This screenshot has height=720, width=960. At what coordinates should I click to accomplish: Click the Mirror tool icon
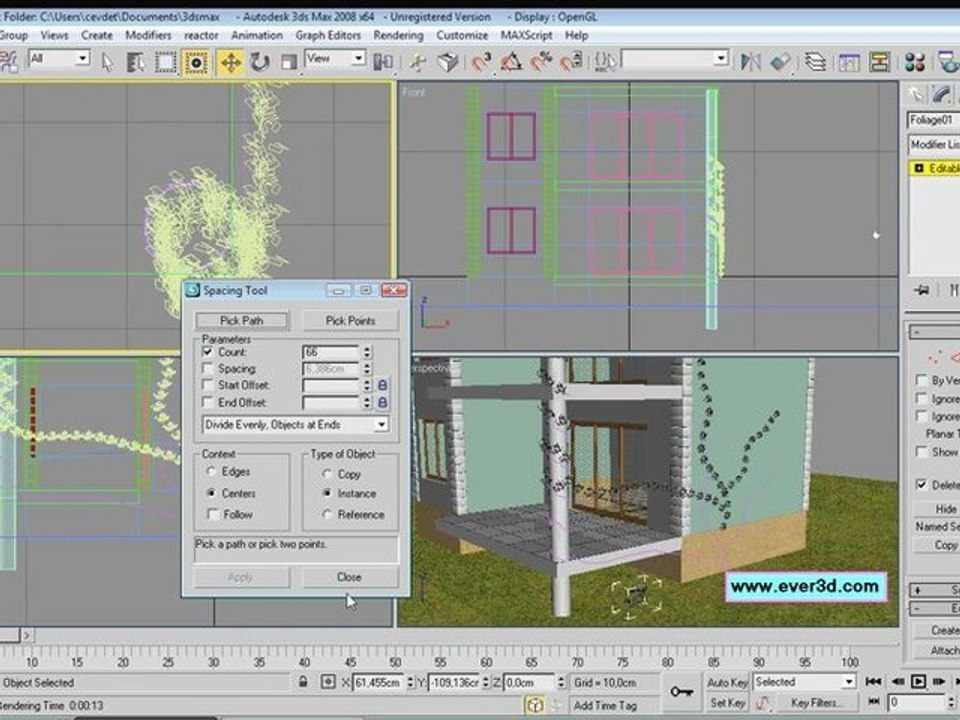click(x=751, y=62)
